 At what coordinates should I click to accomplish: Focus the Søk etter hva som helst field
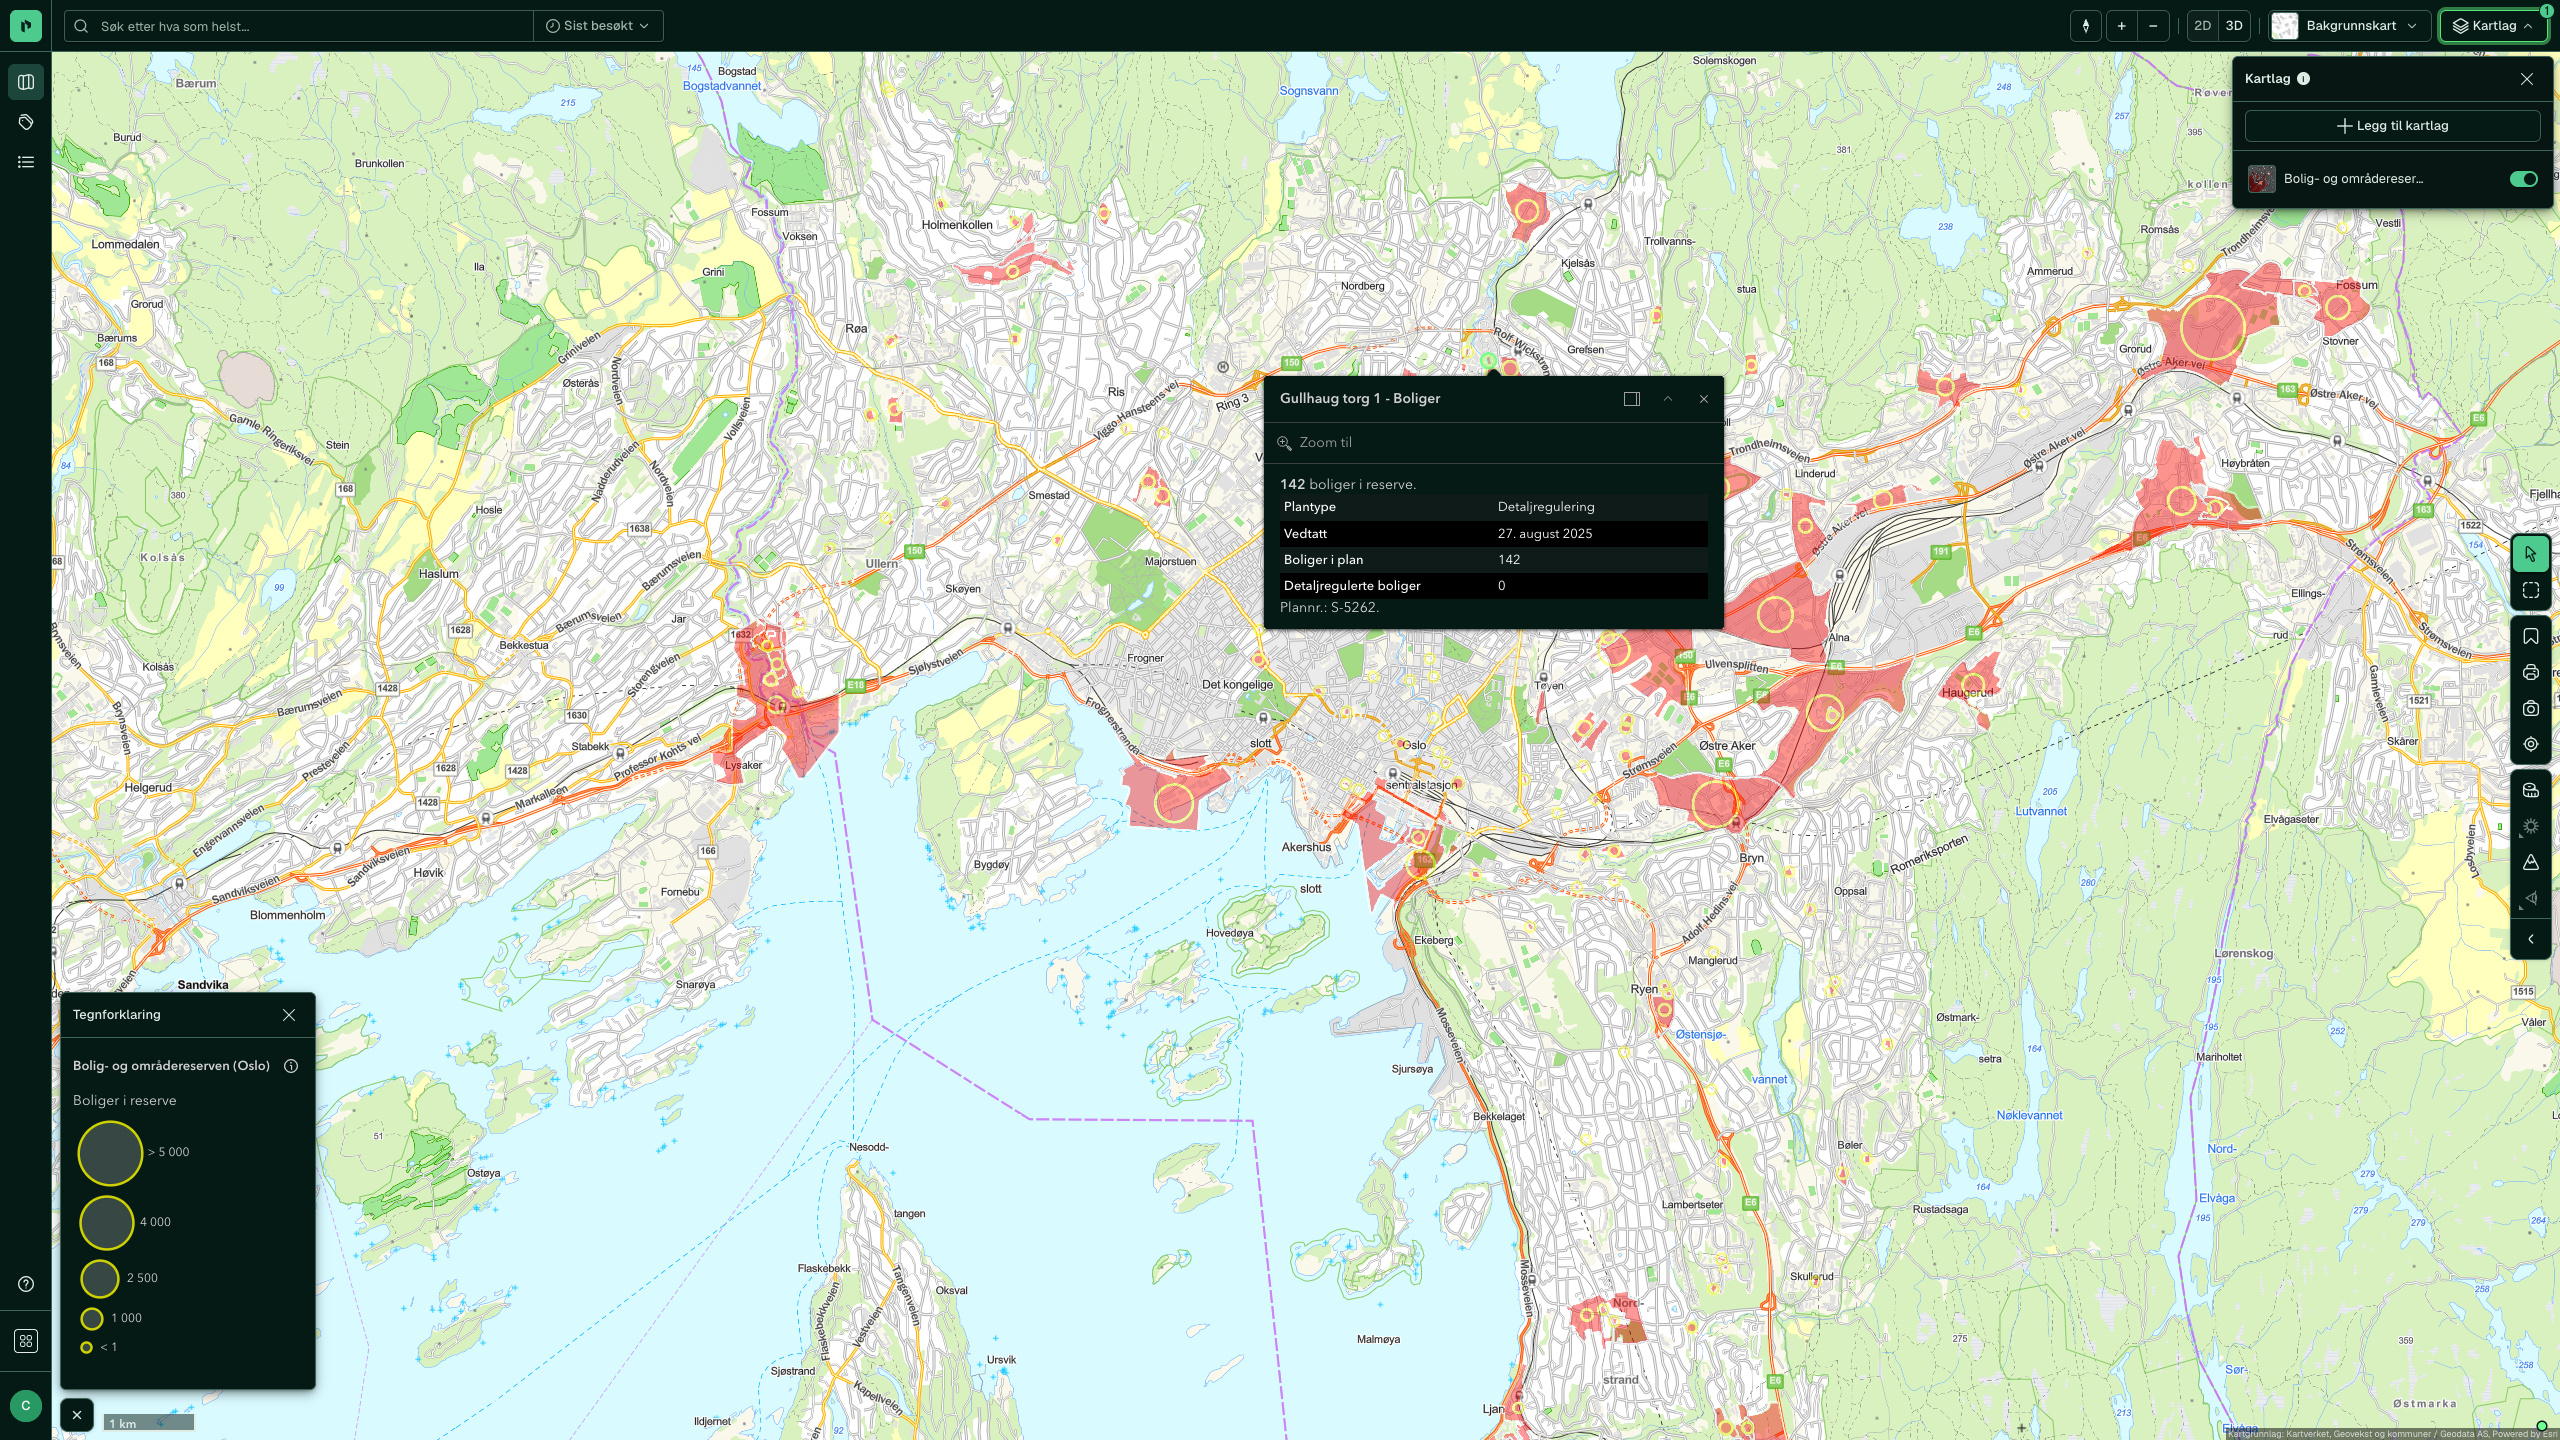coord(300,26)
